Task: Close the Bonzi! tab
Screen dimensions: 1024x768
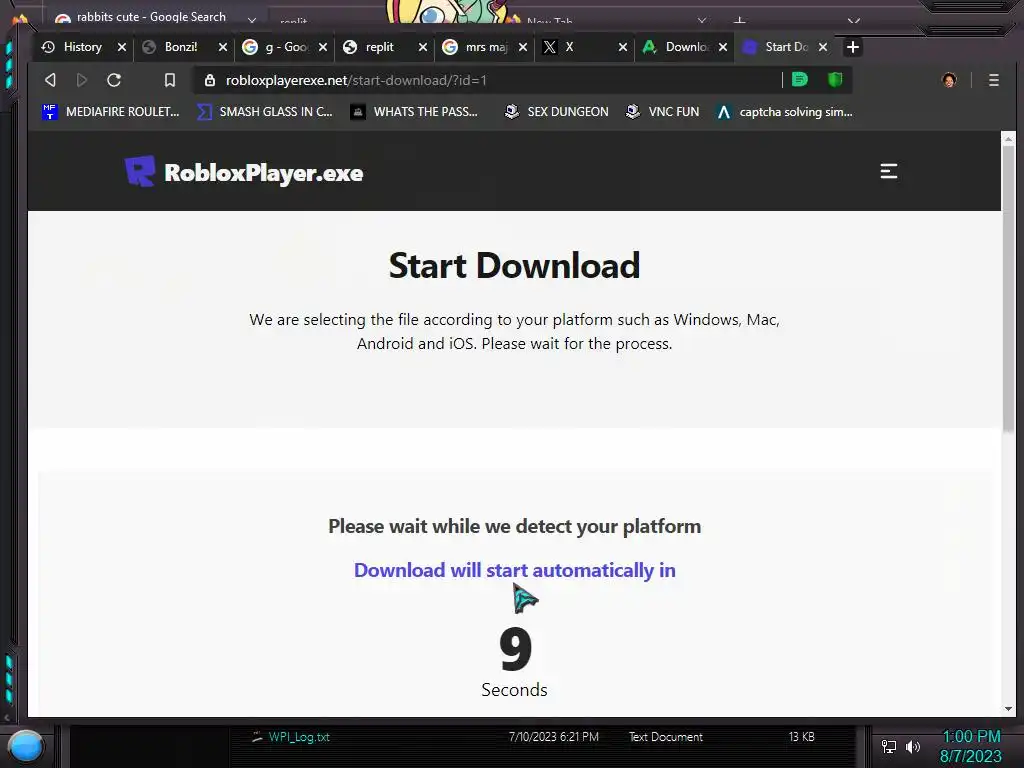Action: (x=223, y=47)
